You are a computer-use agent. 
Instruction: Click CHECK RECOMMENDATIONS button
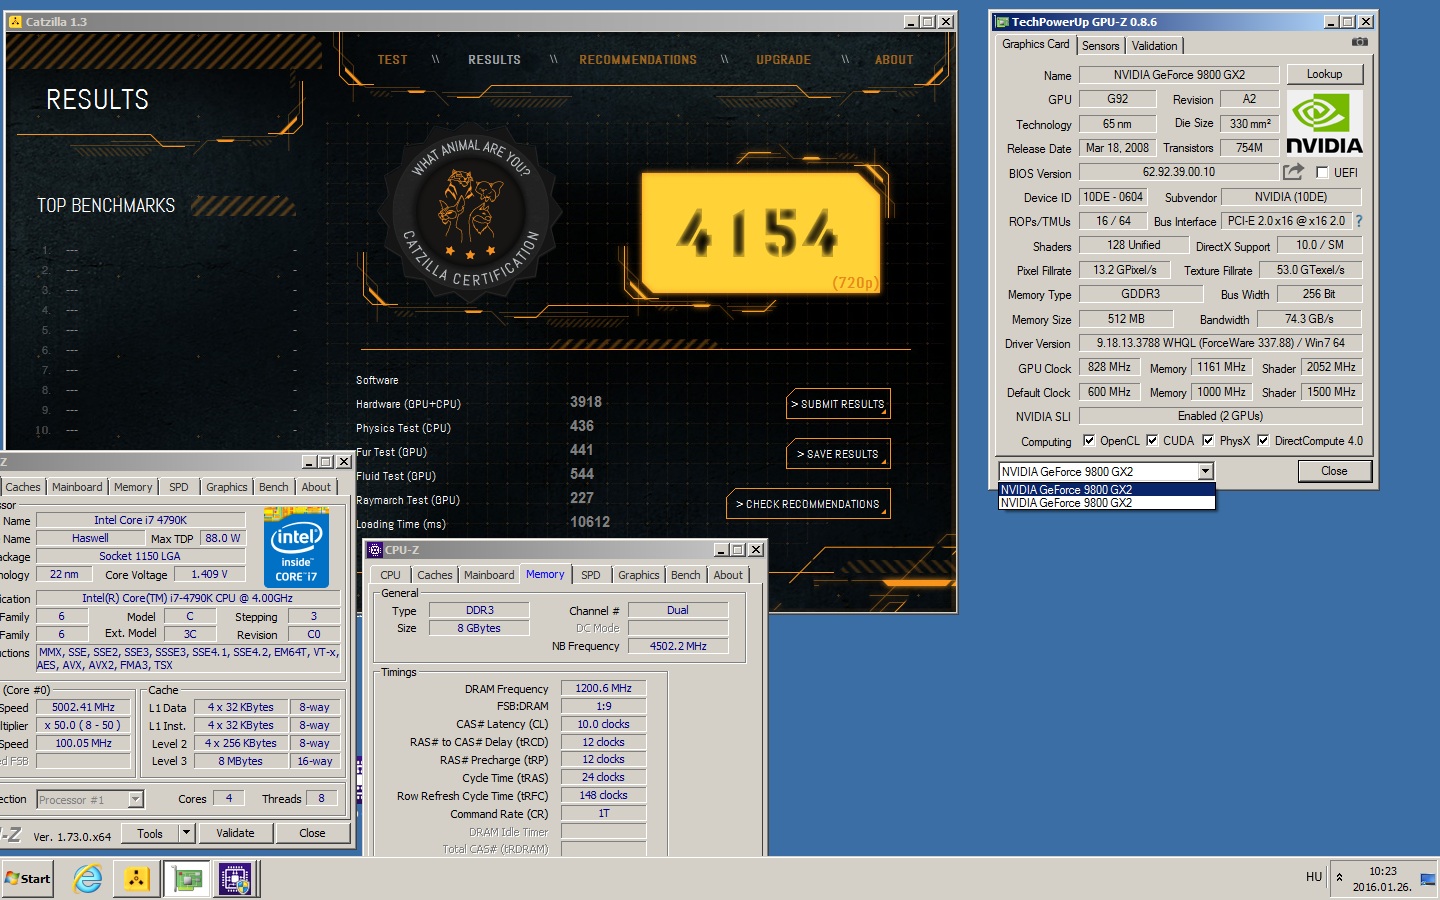coord(808,504)
